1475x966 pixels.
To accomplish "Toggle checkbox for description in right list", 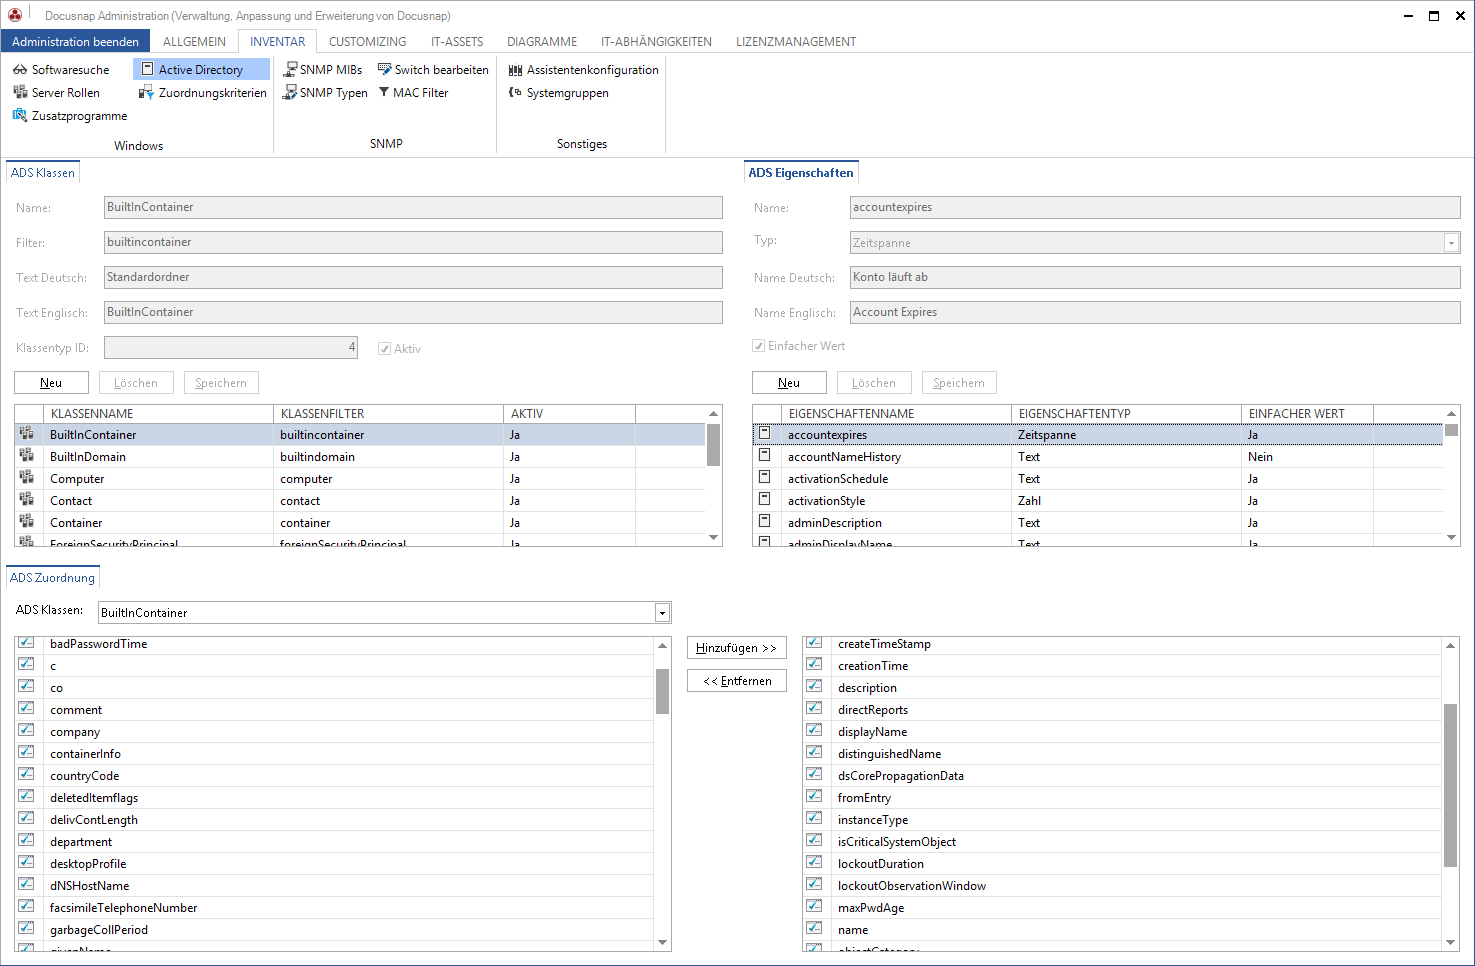I will coord(814,686).
